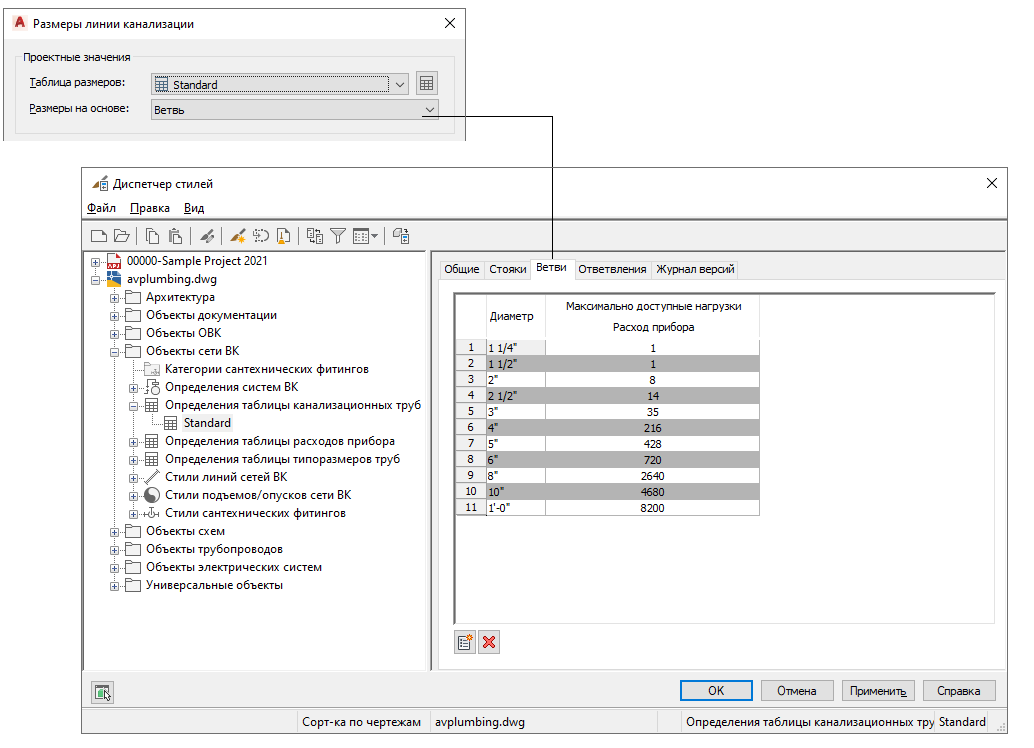Image resolution: width=1034 pixels, height=748 pixels.
Task: Select the Ветви tab
Action: click(x=551, y=267)
